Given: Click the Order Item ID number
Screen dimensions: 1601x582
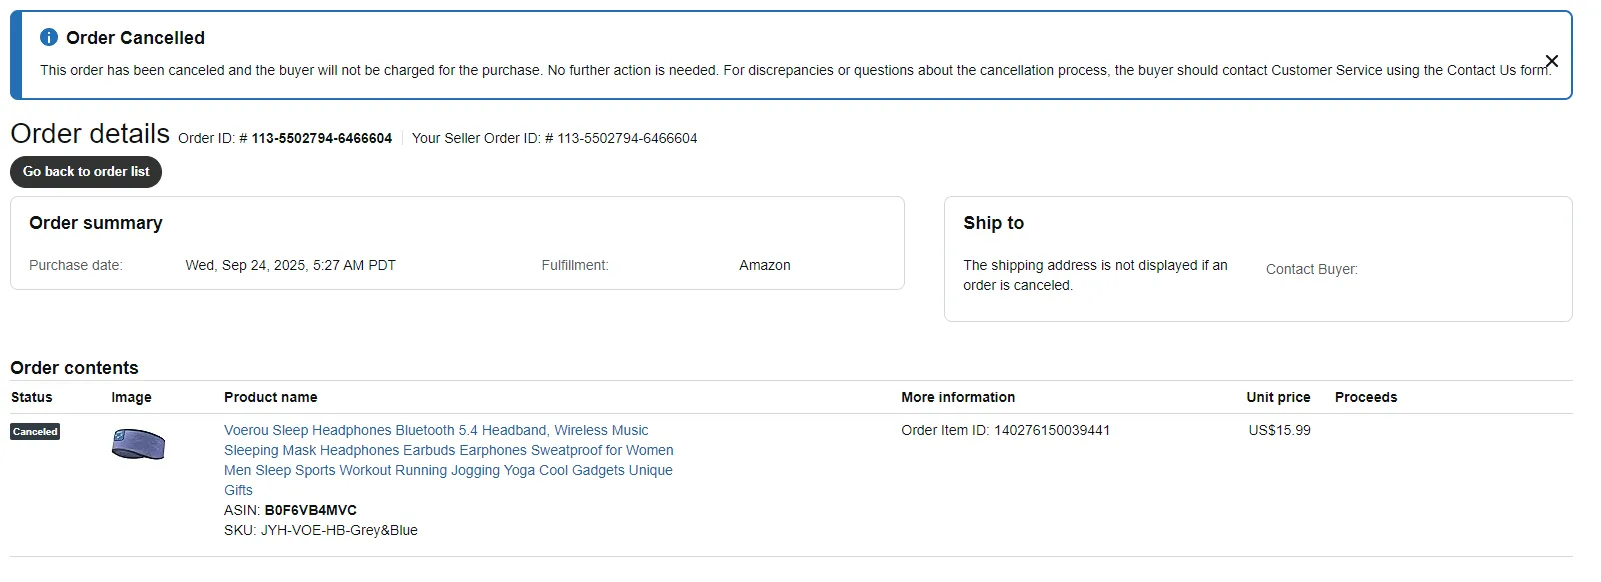Looking at the screenshot, I should pos(1051,431).
